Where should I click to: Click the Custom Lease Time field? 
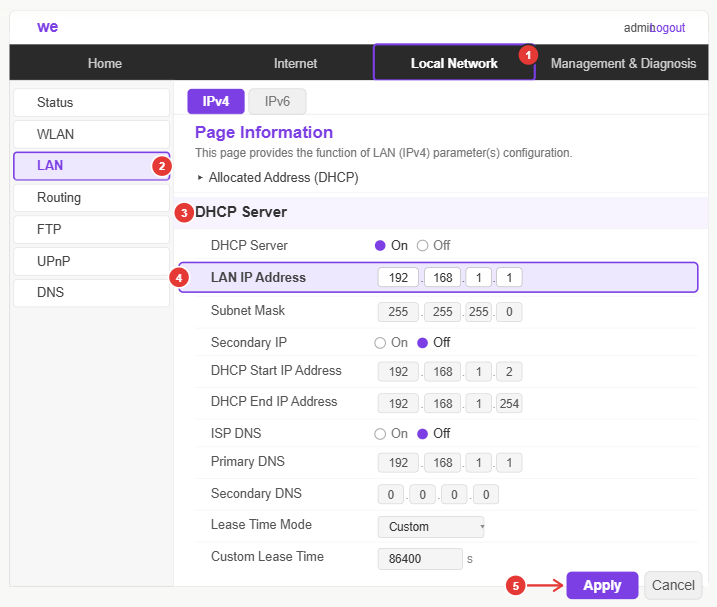[420, 559]
